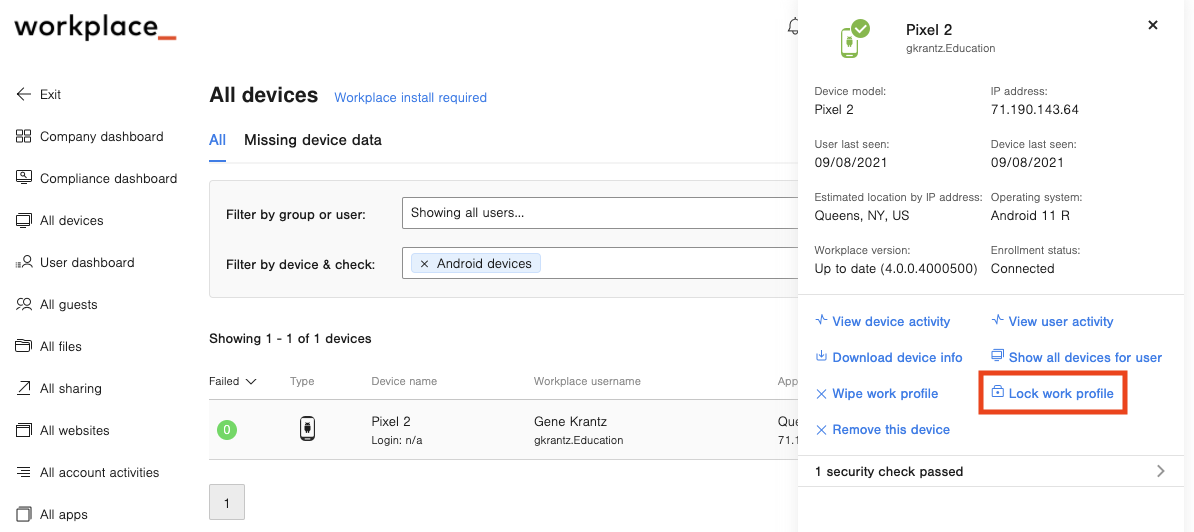Click the IP address value 71.190.143.64
The image size is (1194, 532).
(x=1034, y=110)
